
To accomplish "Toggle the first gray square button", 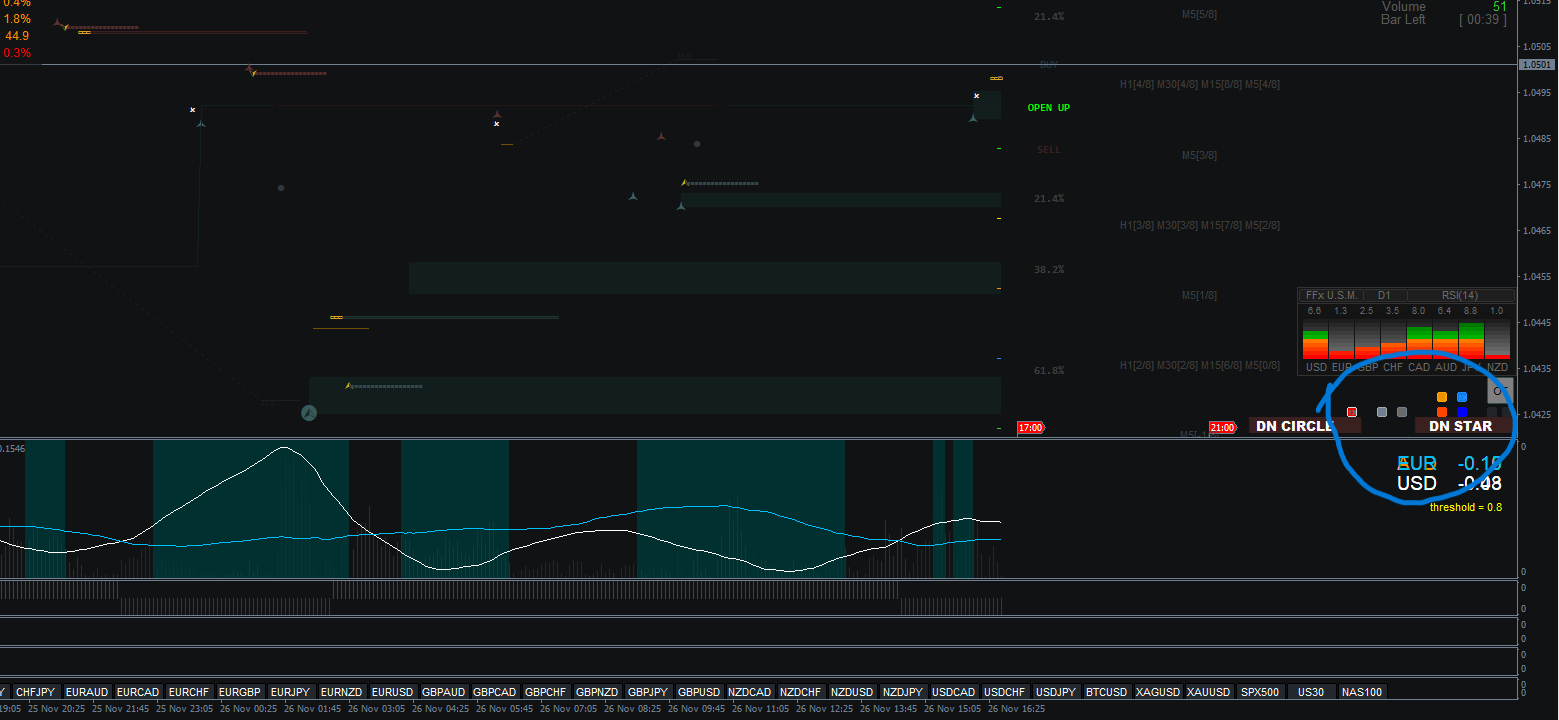I will point(1382,412).
